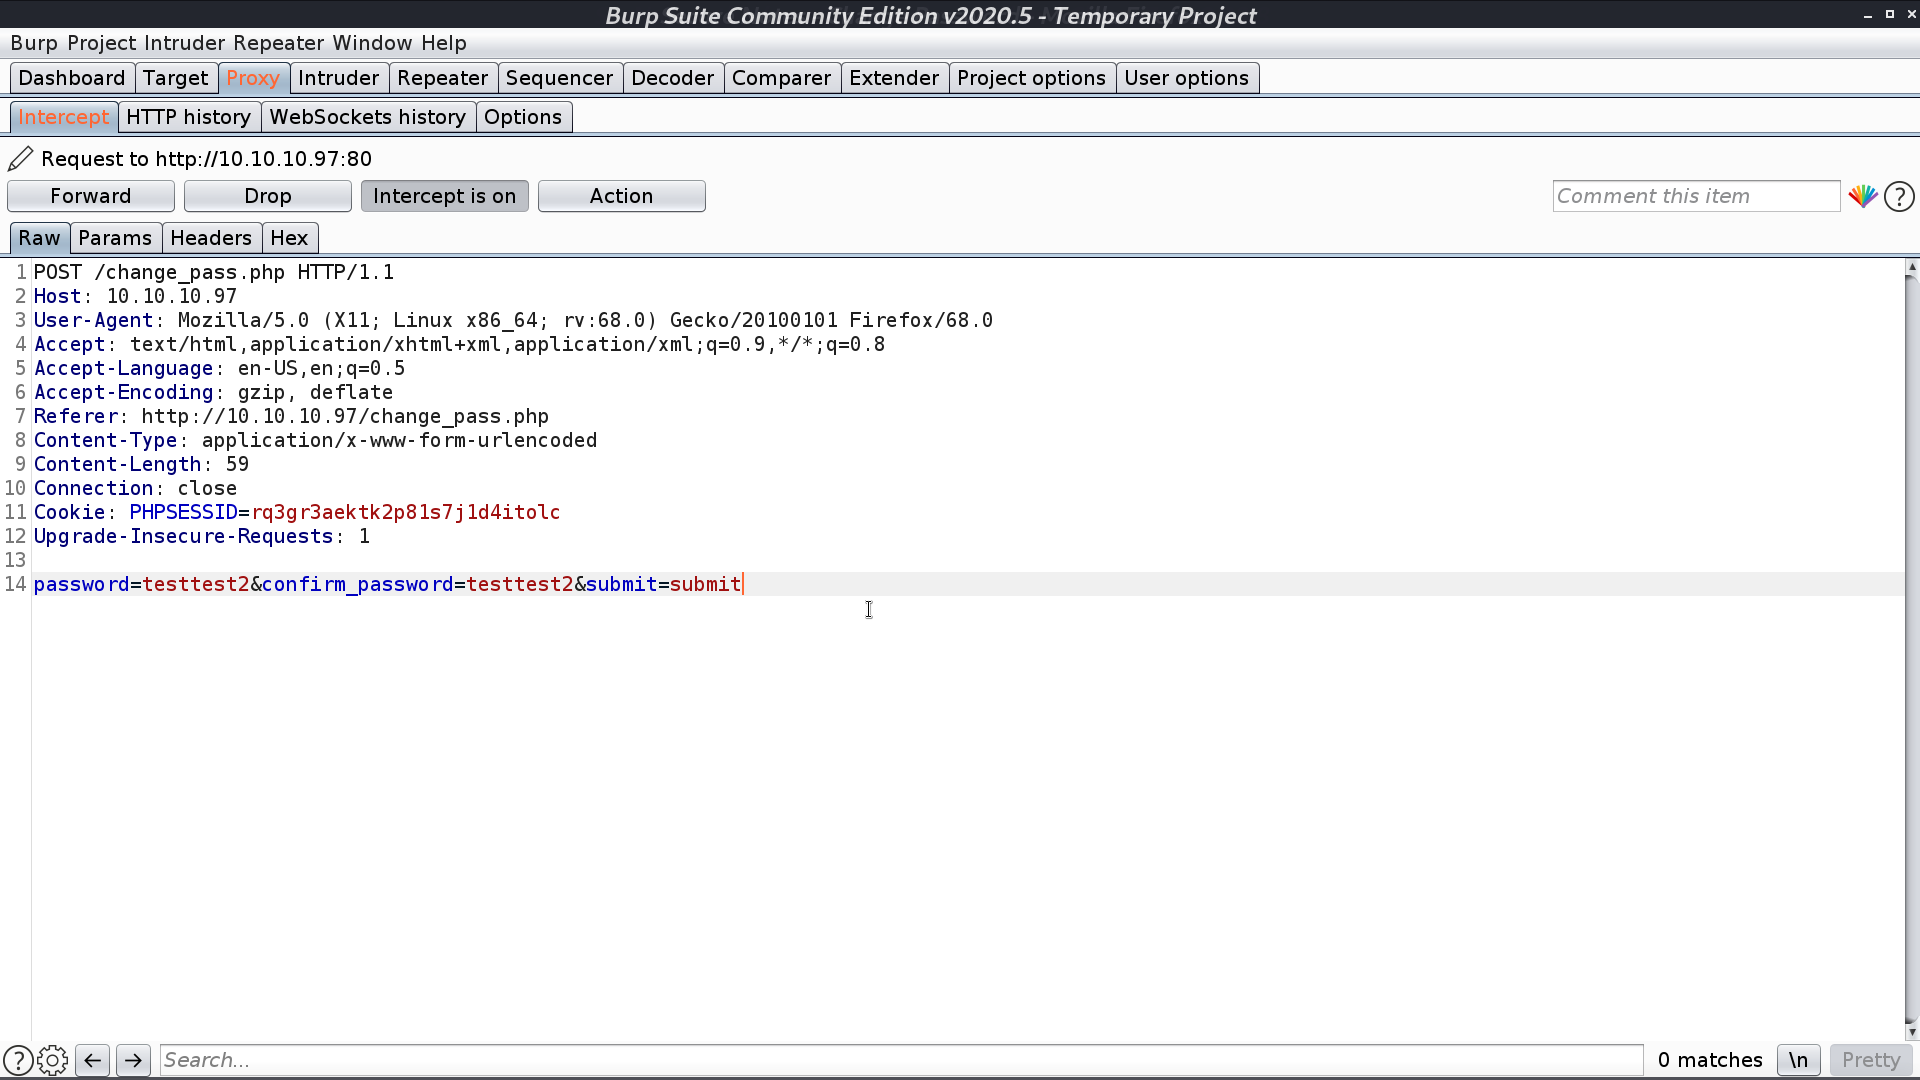Minimize the Burp Suite window
The image size is (1920, 1080).
click(x=1868, y=15)
